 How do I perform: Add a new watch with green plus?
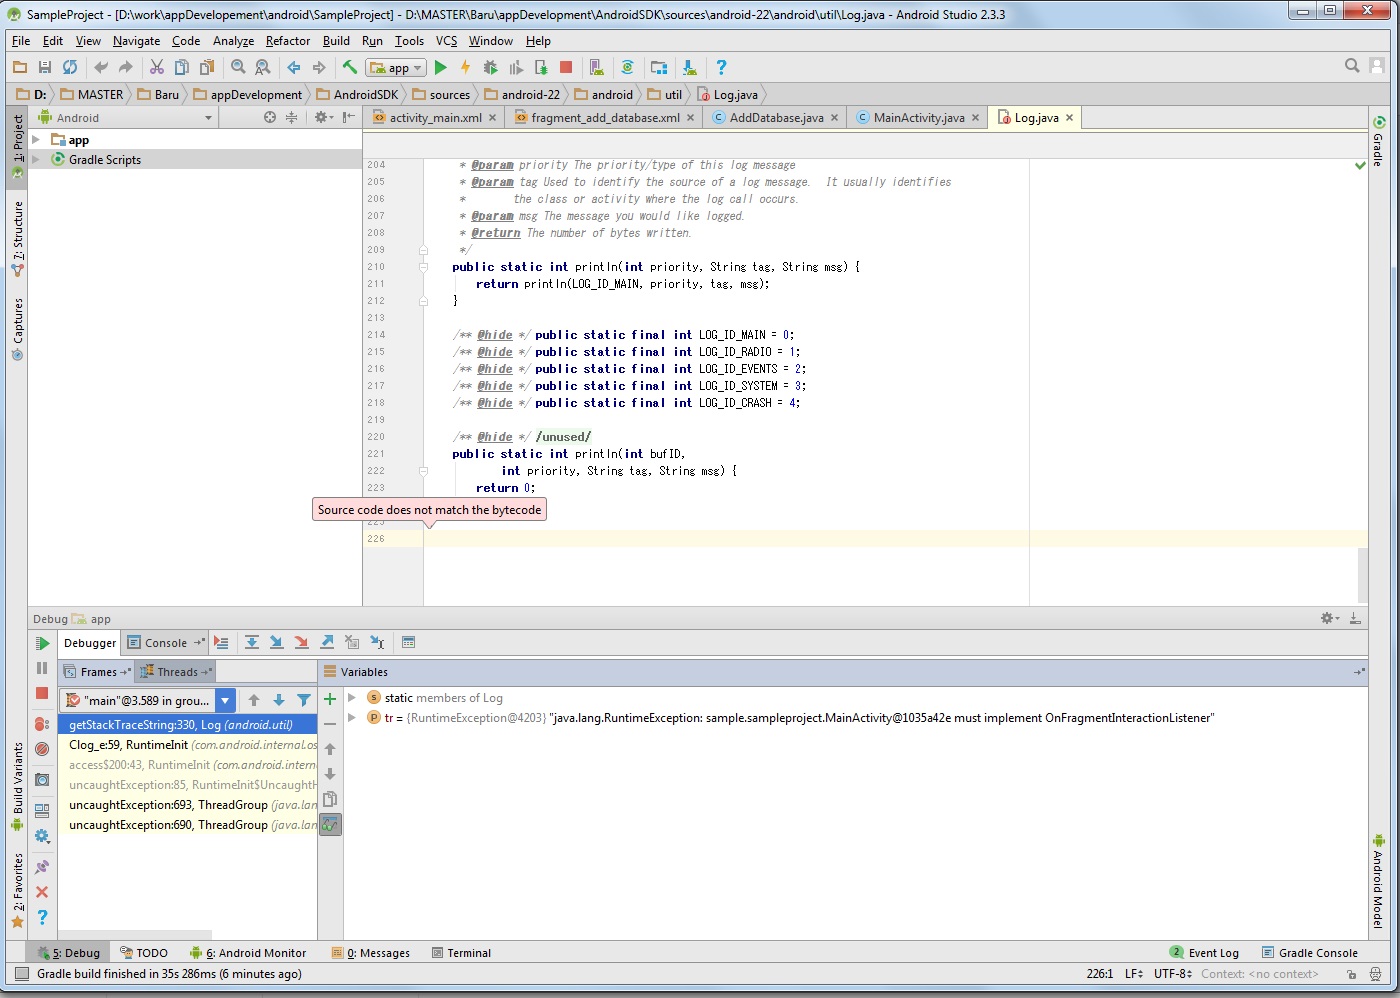tap(330, 699)
